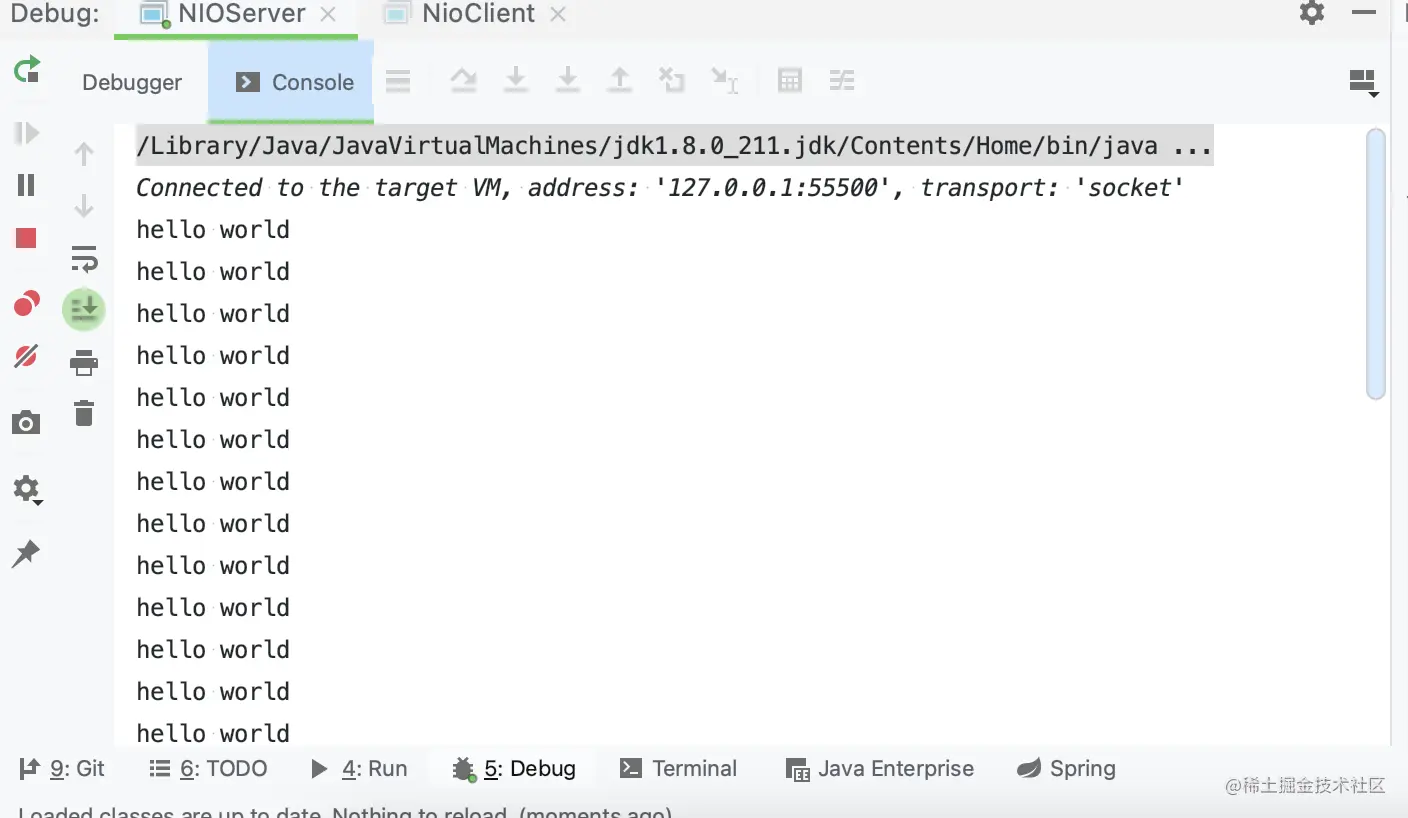Open the 6: TODO tool window

pyautogui.click(x=208, y=768)
